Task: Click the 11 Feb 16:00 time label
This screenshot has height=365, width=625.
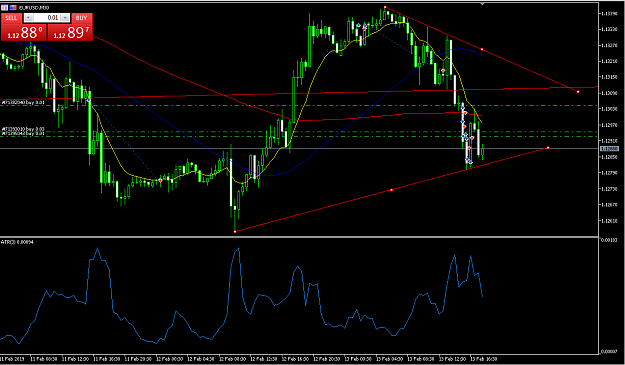Action: pyautogui.click(x=106, y=359)
